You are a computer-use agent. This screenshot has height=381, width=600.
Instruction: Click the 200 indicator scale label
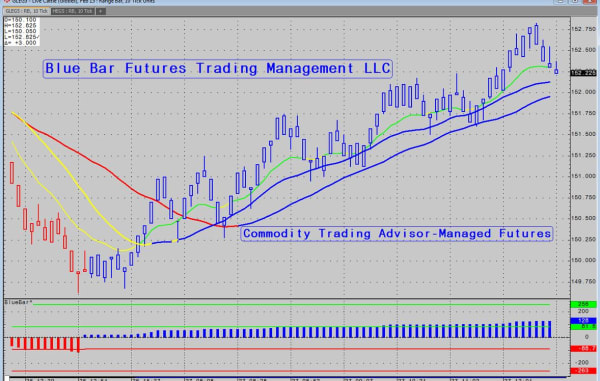coord(583,311)
